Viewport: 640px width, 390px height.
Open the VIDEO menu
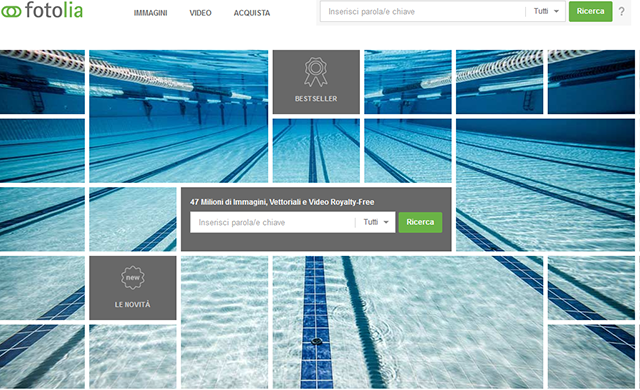pos(200,13)
